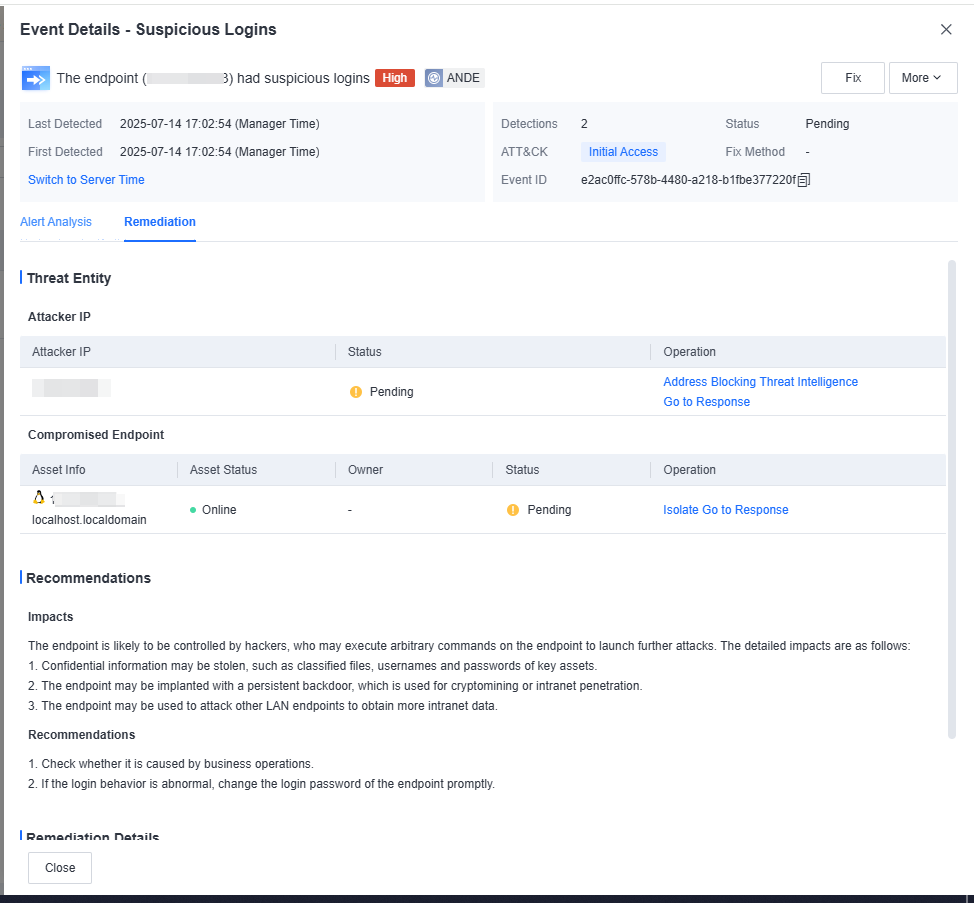This screenshot has height=903, width=974.
Task: Click the Initial Access ATT&CK tag
Action: click(623, 152)
